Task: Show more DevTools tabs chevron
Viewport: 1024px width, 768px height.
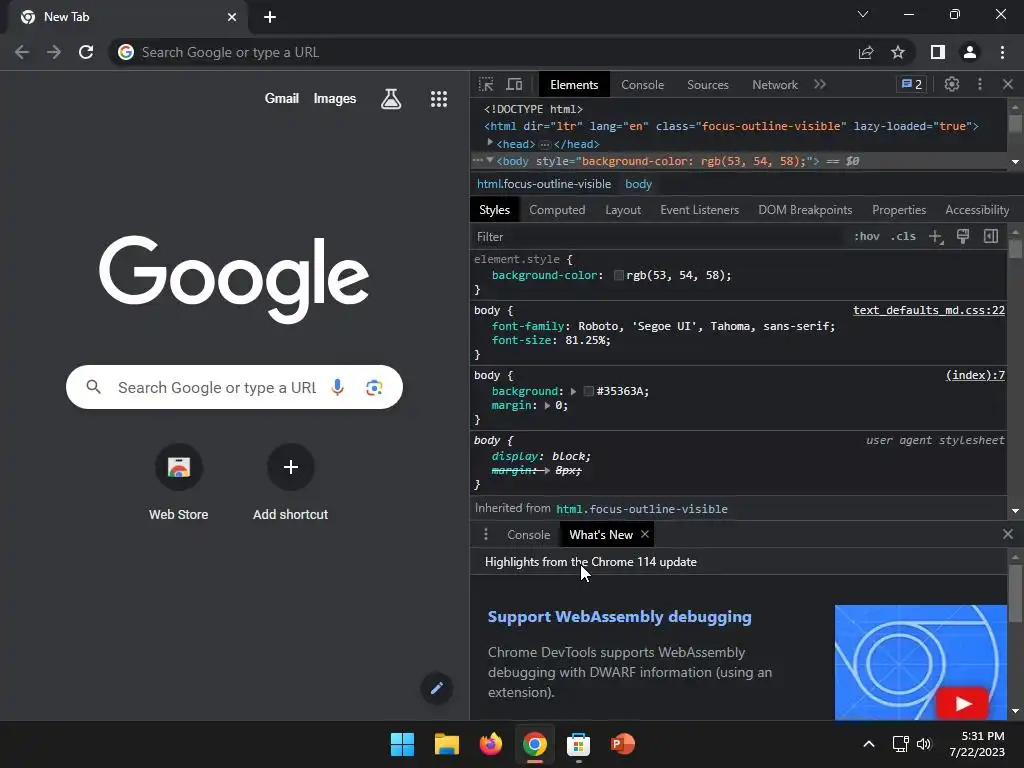Action: 820,84
